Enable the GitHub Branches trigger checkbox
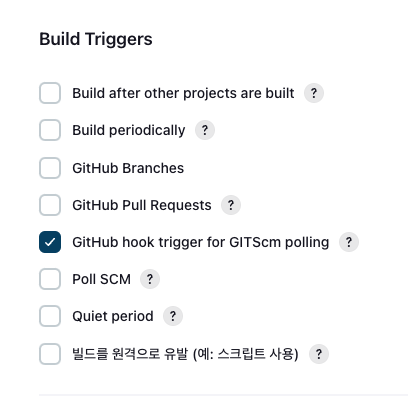The width and height of the screenshot is (408, 409). (x=50, y=168)
